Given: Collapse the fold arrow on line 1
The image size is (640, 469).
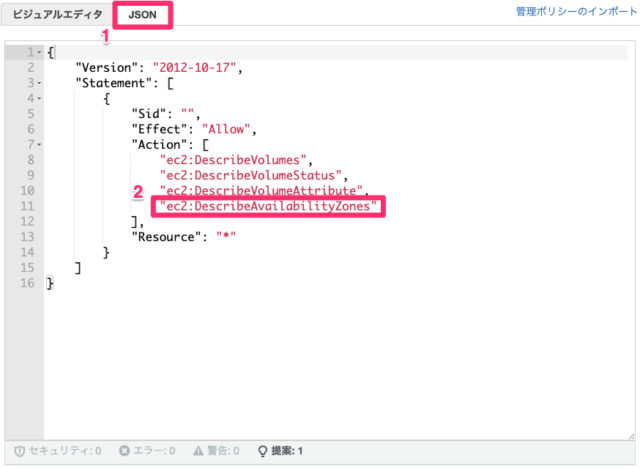Looking at the screenshot, I should click(x=39, y=52).
